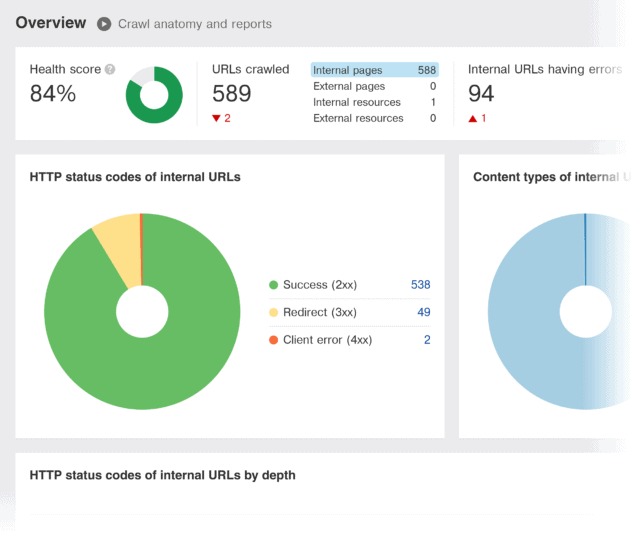Play the Crawl anatomy and reports video

104,24
